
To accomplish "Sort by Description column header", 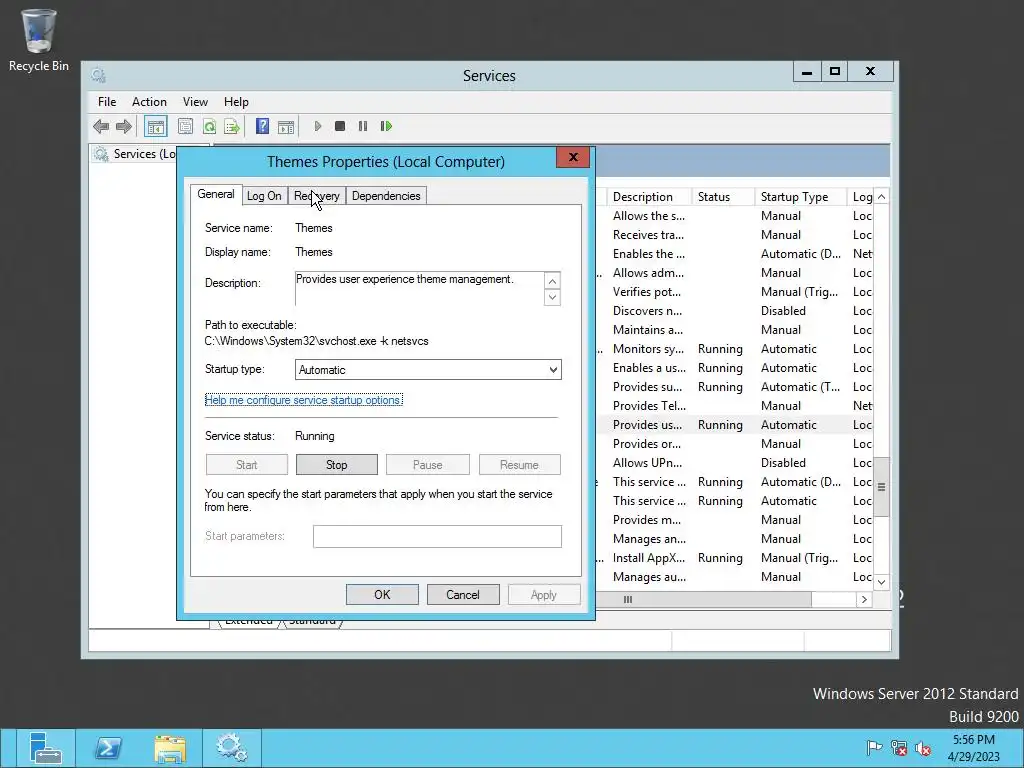I will tap(649, 197).
